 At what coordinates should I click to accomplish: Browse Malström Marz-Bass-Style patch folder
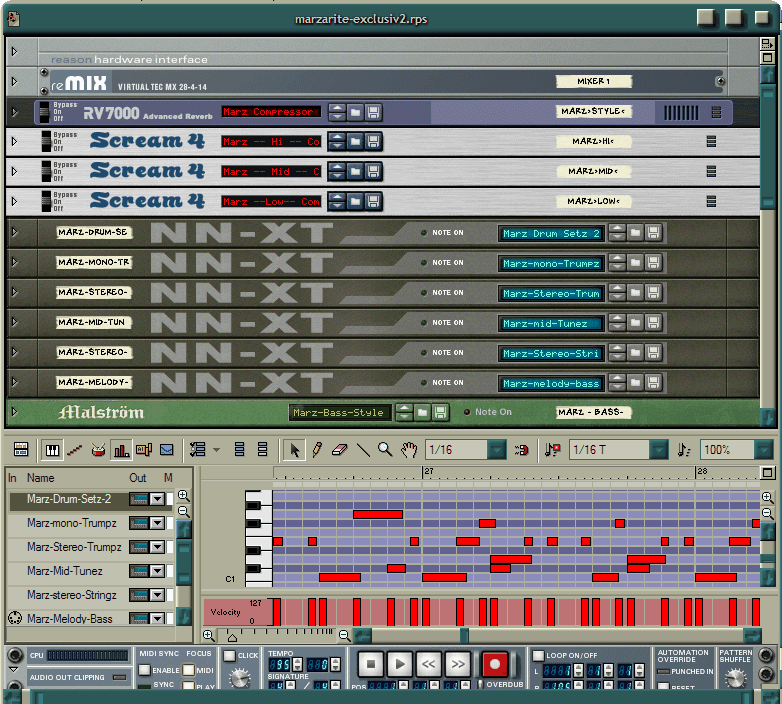(422, 412)
